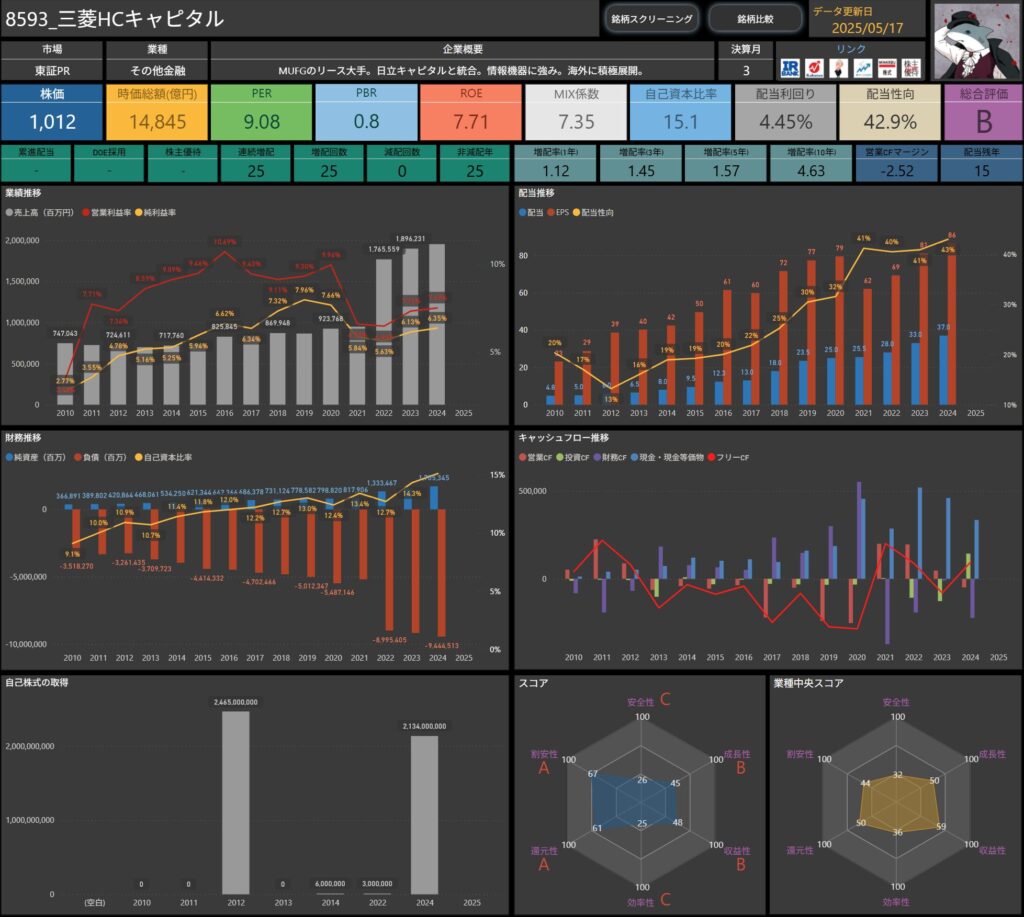Click the 減配回数 tile showing 0
The width and height of the screenshot is (1024, 917).
(x=402, y=163)
